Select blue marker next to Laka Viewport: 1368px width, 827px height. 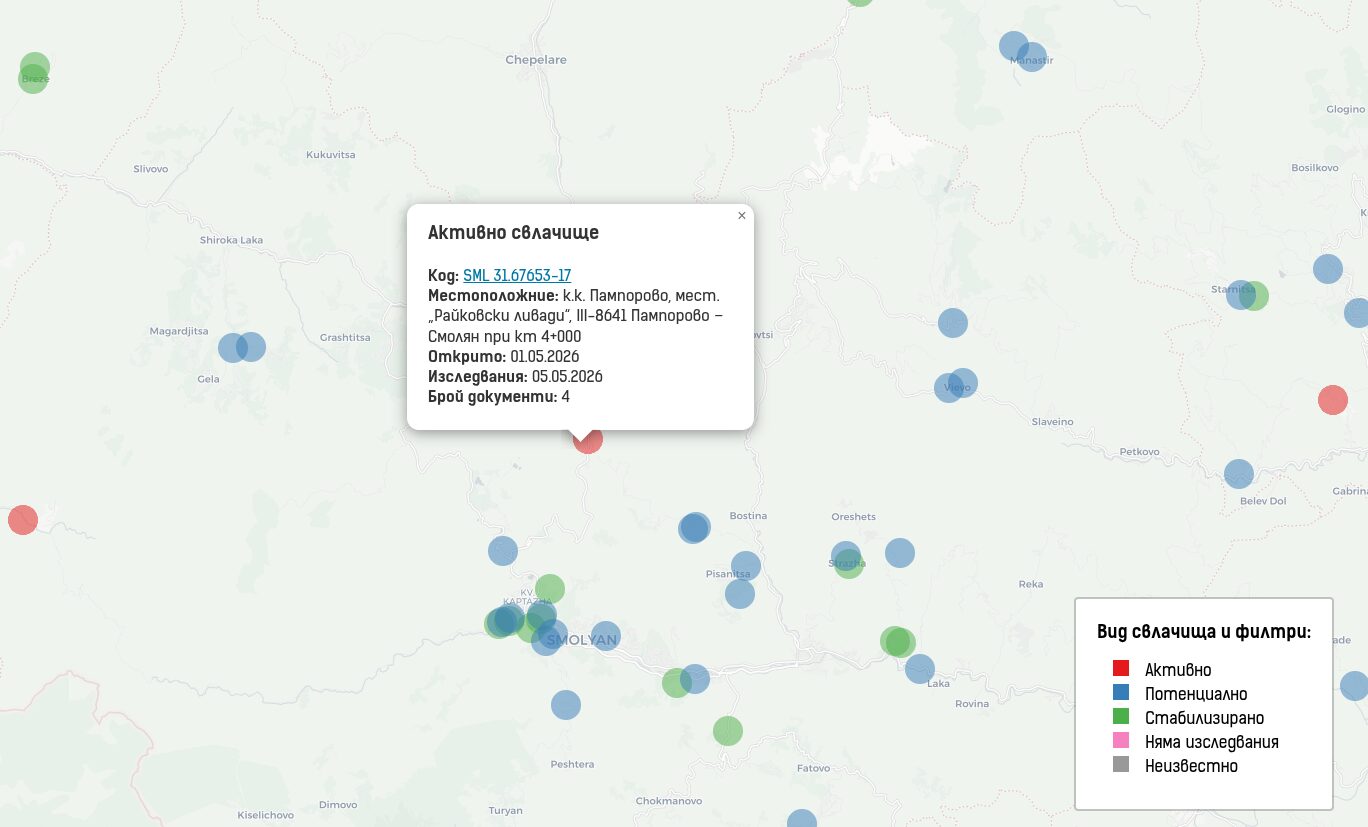click(919, 669)
